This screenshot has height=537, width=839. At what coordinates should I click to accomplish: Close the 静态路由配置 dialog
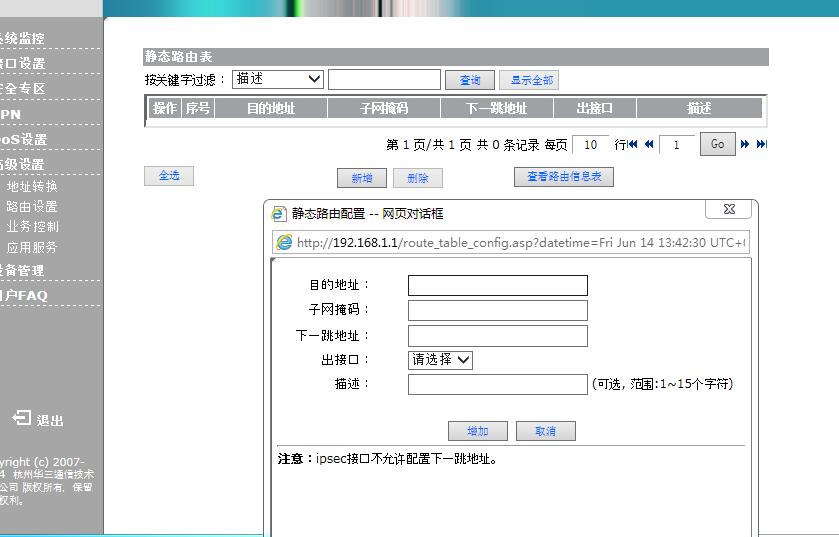click(729, 209)
